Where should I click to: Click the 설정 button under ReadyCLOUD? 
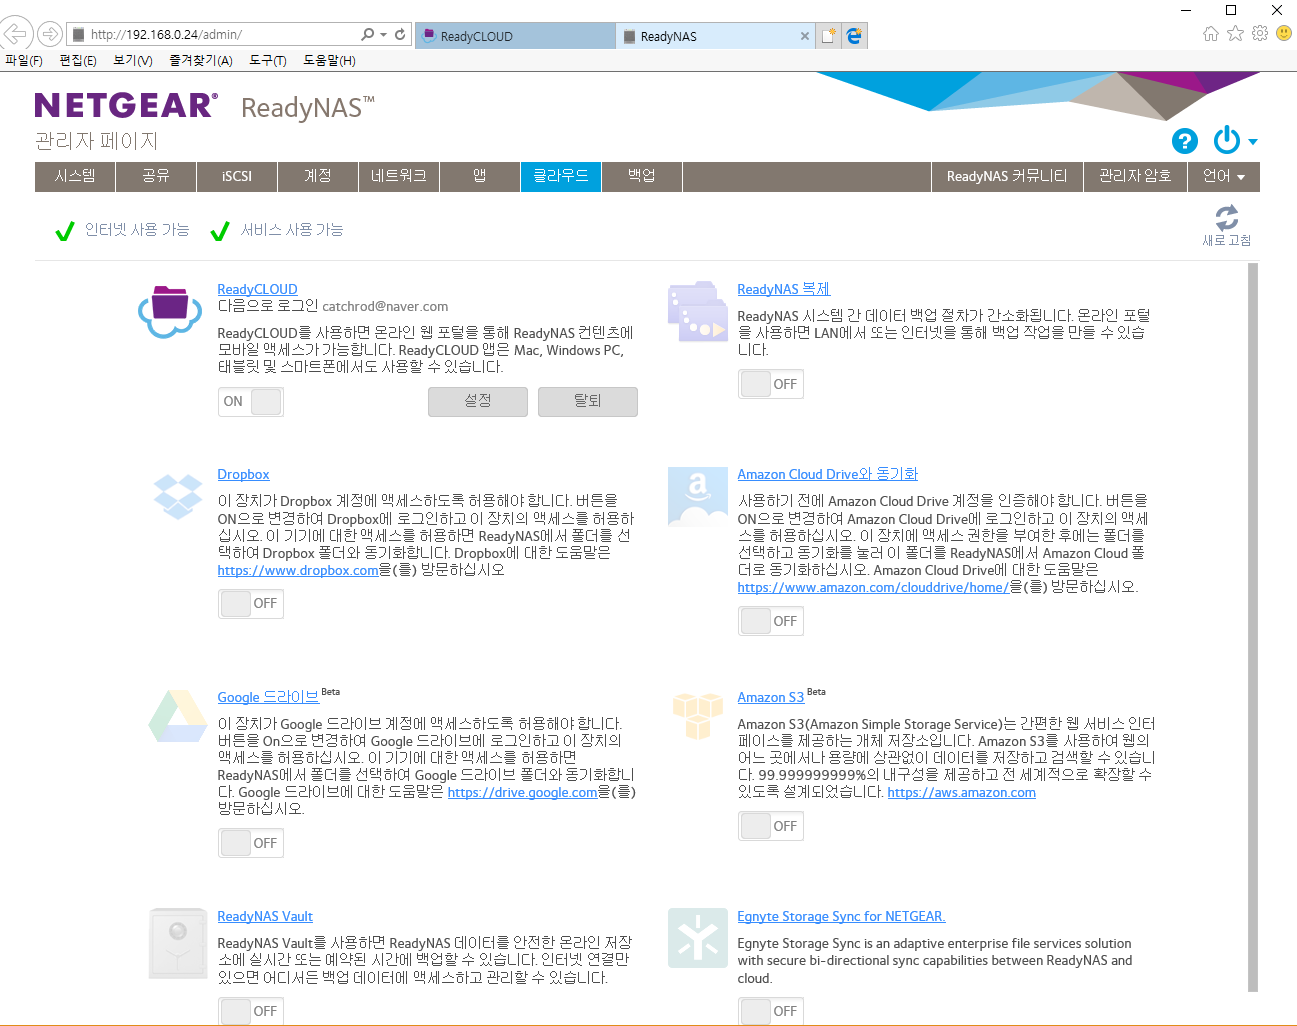[478, 402]
